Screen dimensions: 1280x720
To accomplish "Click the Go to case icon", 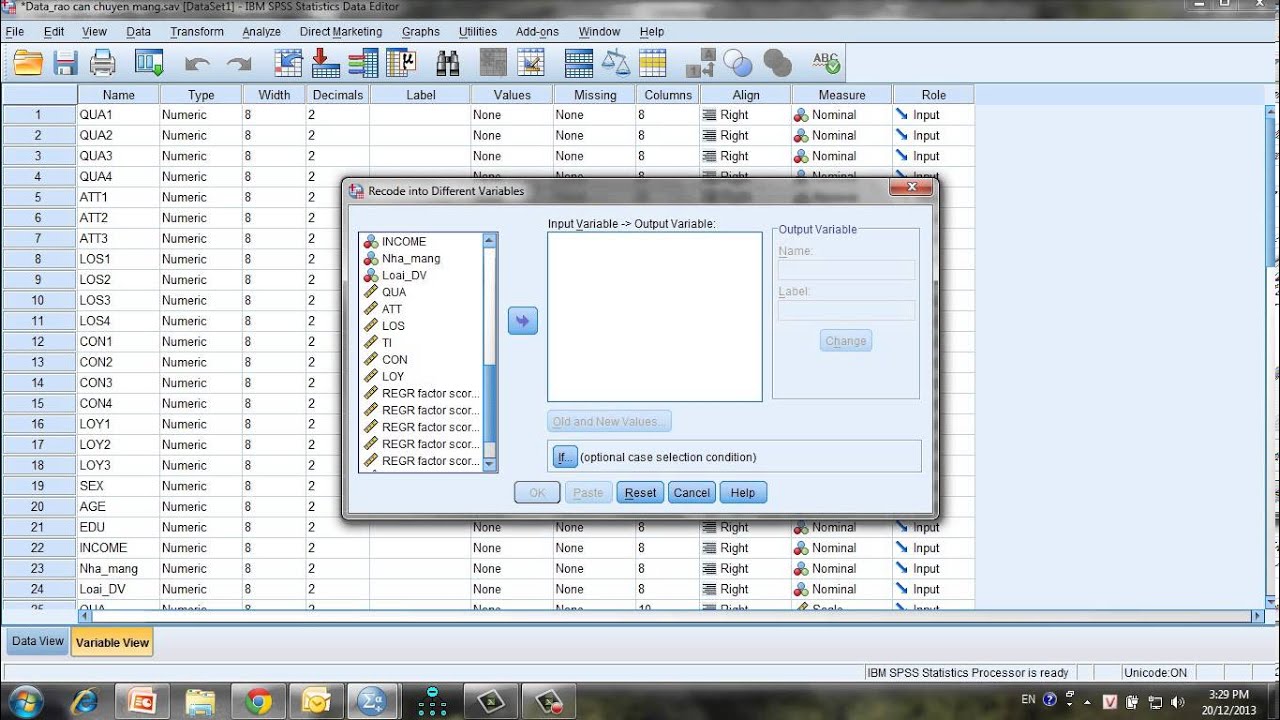I will point(288,63).
